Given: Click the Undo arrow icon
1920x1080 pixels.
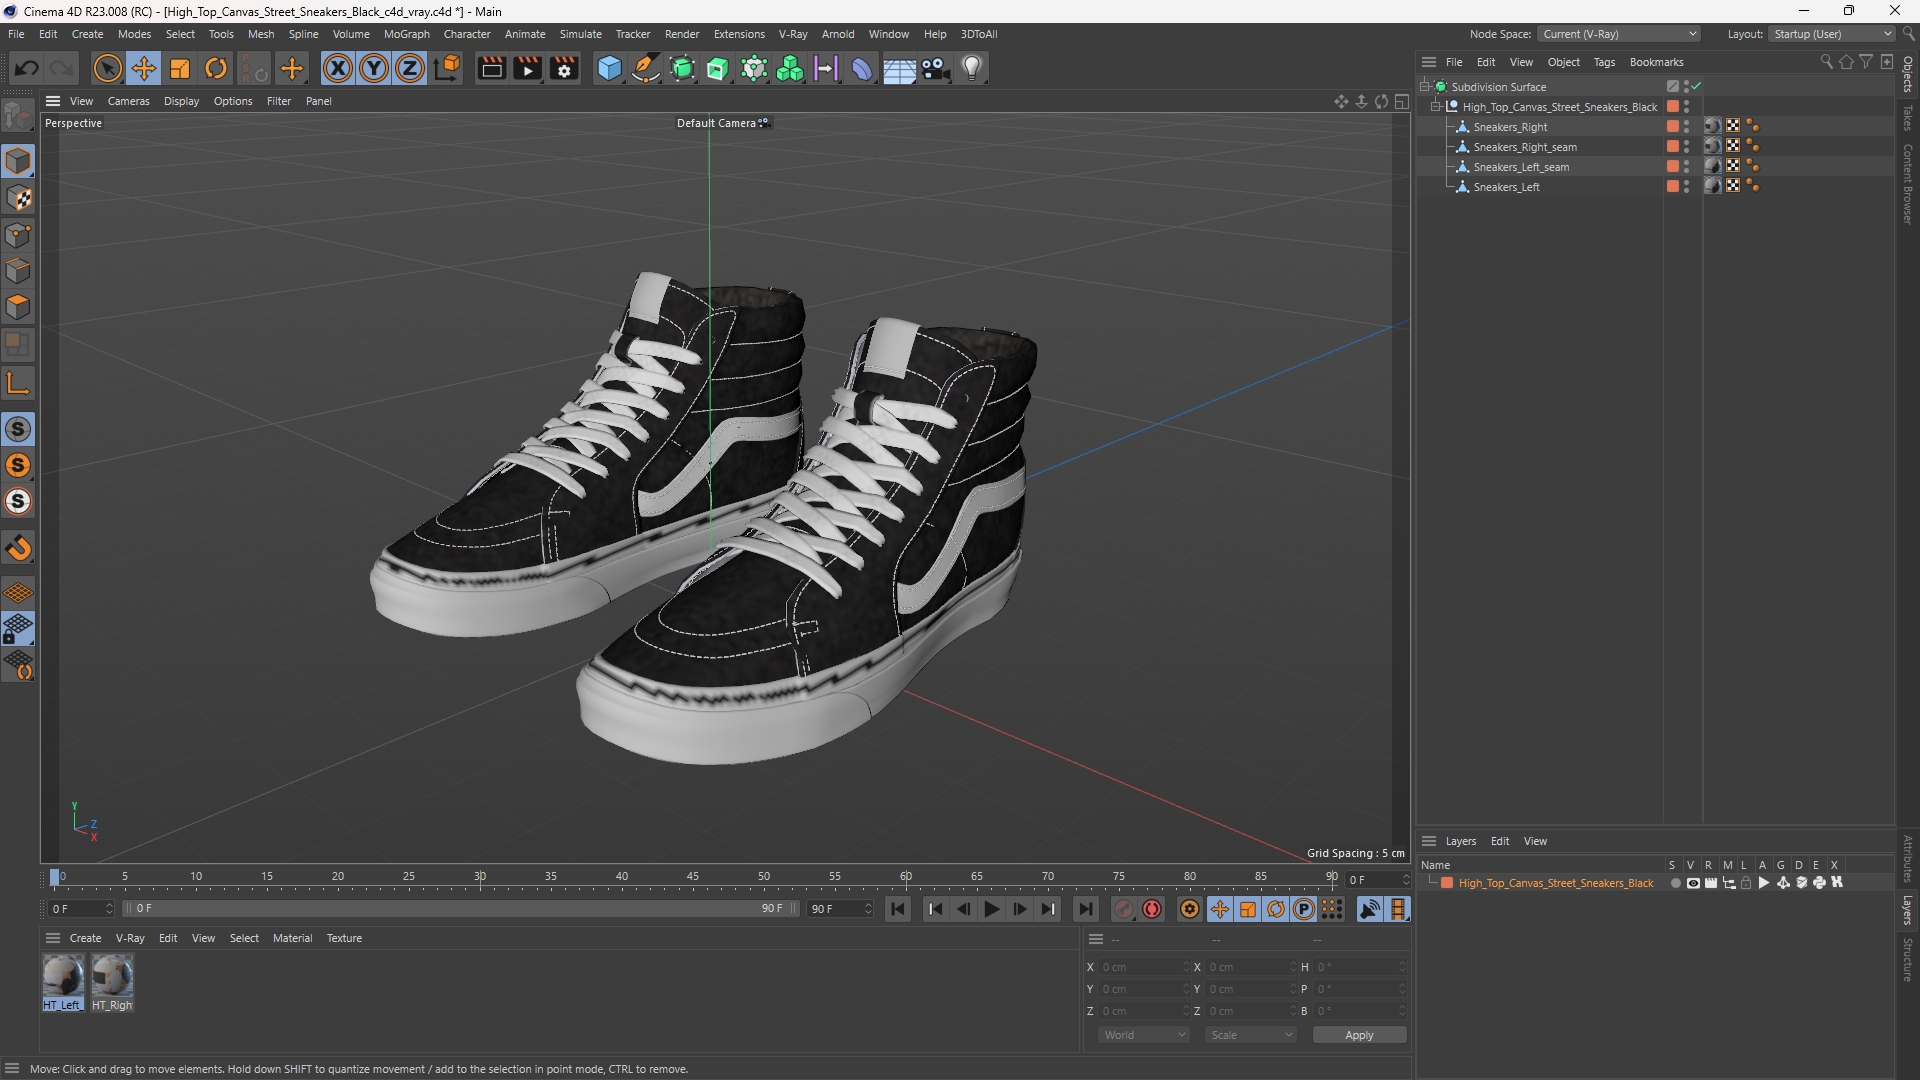Looking at the screenshot, I should coord(27,68).
